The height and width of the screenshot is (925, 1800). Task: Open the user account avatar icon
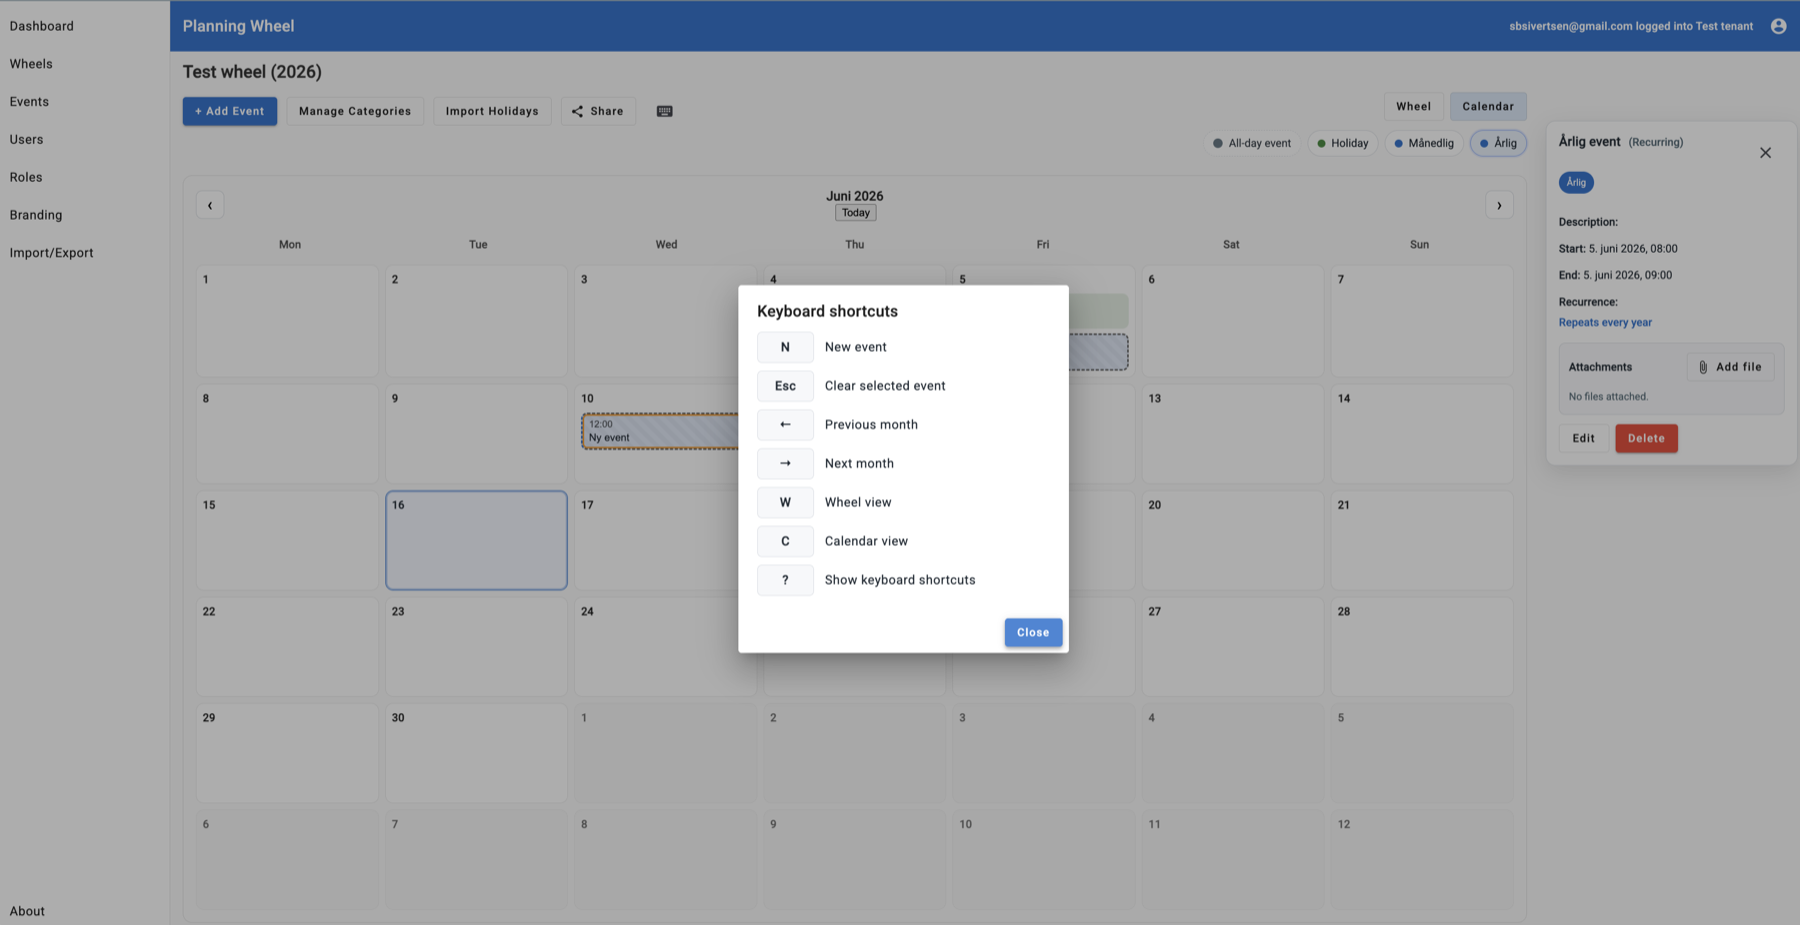(x=1778, y=26)
